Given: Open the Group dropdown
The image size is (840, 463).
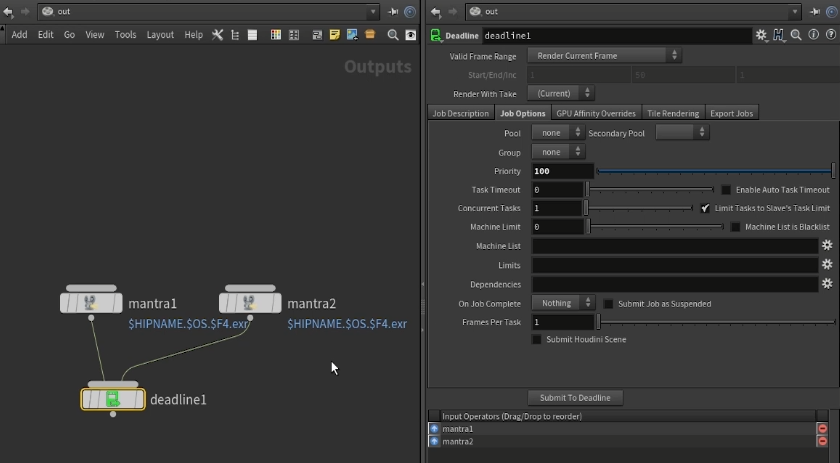Looking at the screenshot, I should tap(558, 152).
